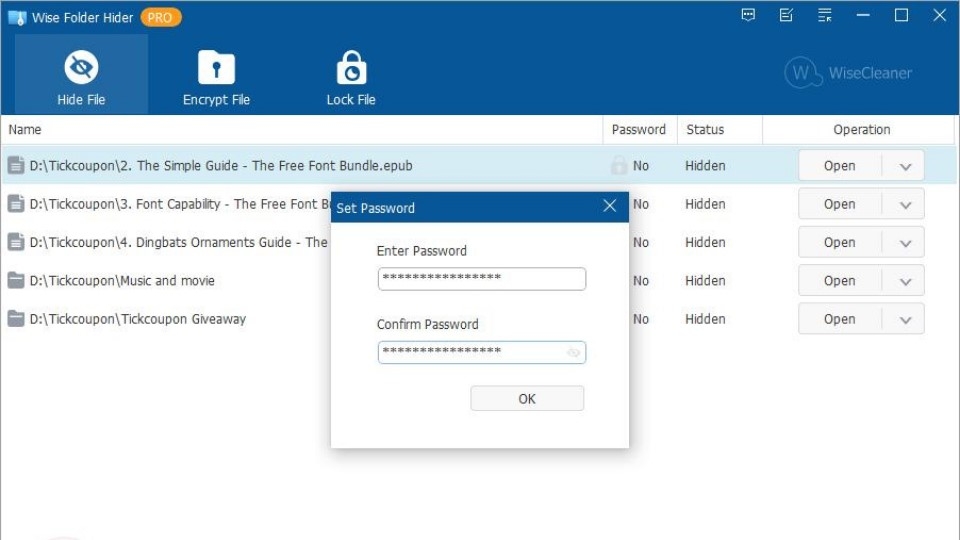
Task: Click Hidden status of Music and movie row
Action: 705,281
